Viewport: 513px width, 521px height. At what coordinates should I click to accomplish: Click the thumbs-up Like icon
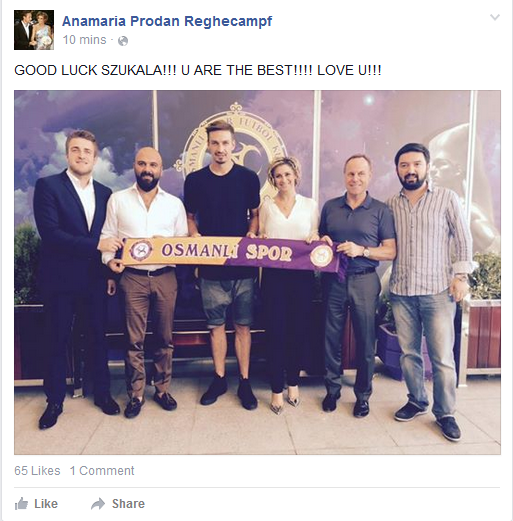tap(22, 504)
